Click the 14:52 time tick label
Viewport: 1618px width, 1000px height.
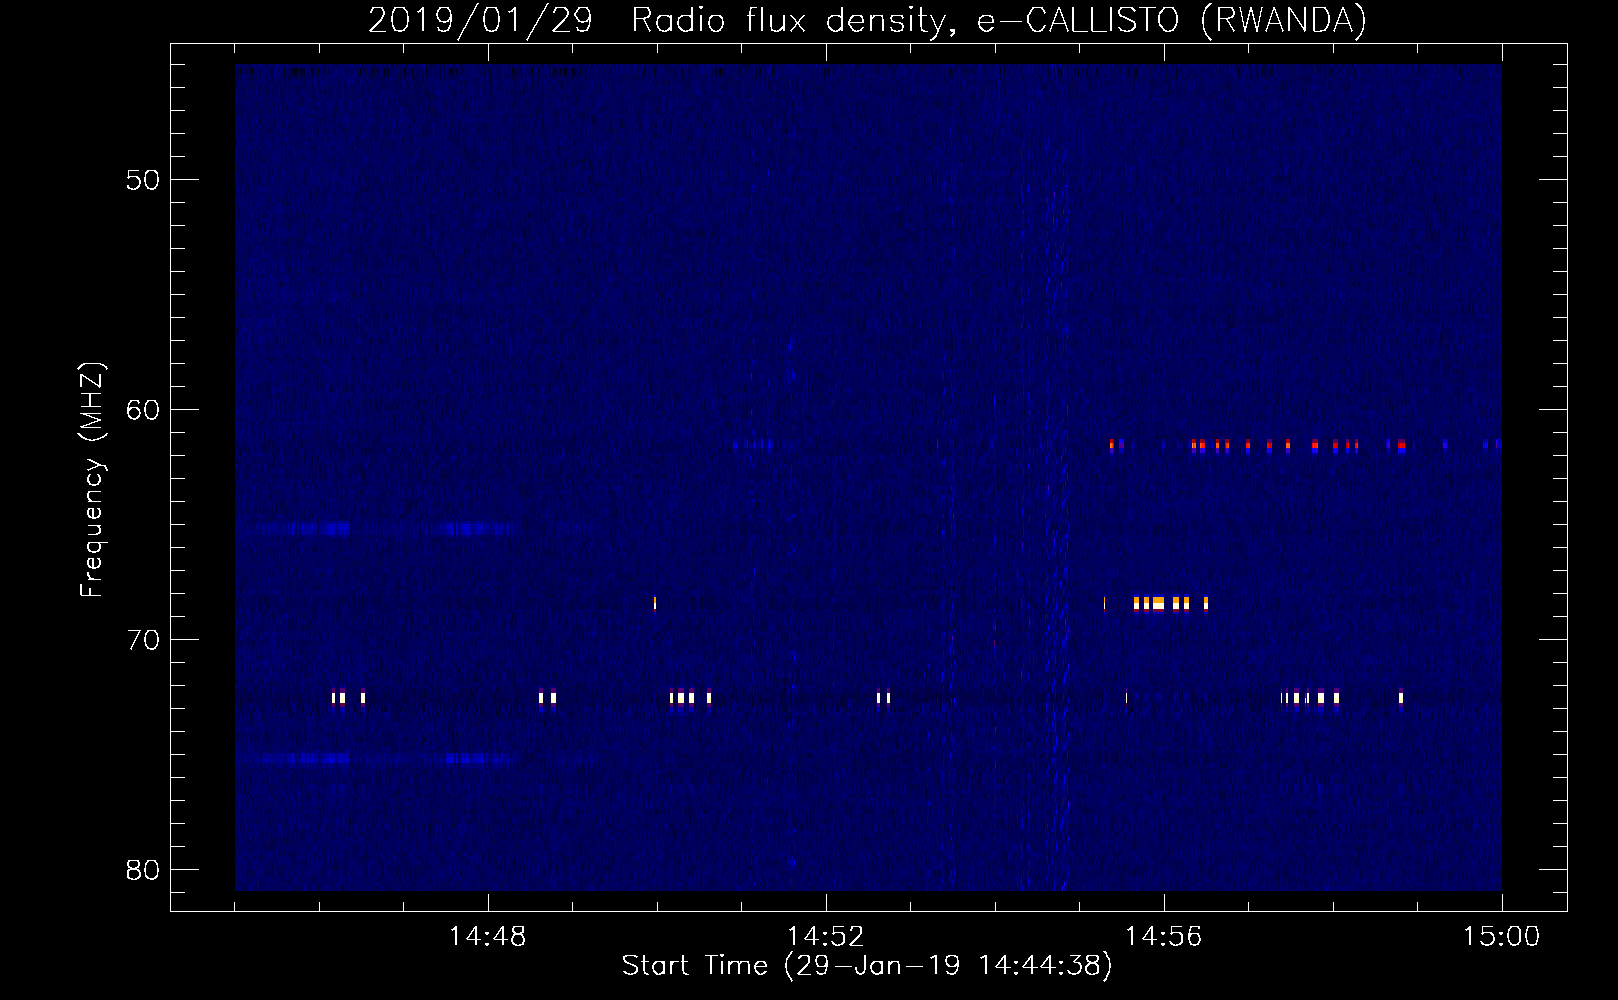pyautogui.click(x=826, y=937)
